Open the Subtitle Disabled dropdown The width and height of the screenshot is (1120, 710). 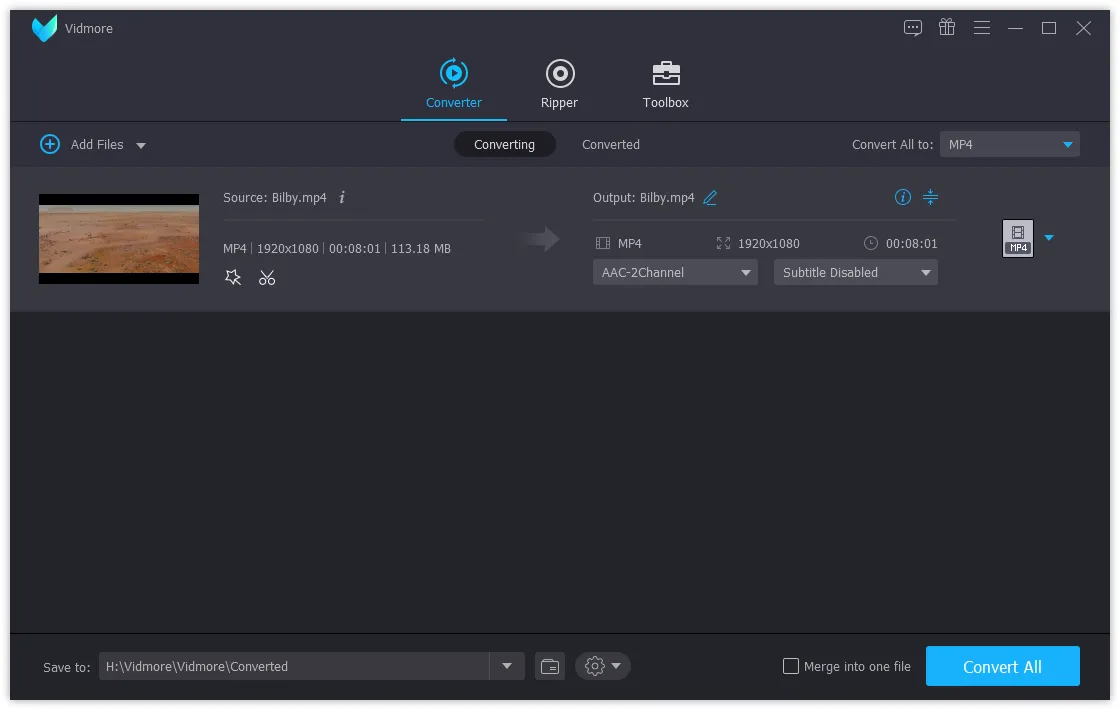click(x=855, y=272)
